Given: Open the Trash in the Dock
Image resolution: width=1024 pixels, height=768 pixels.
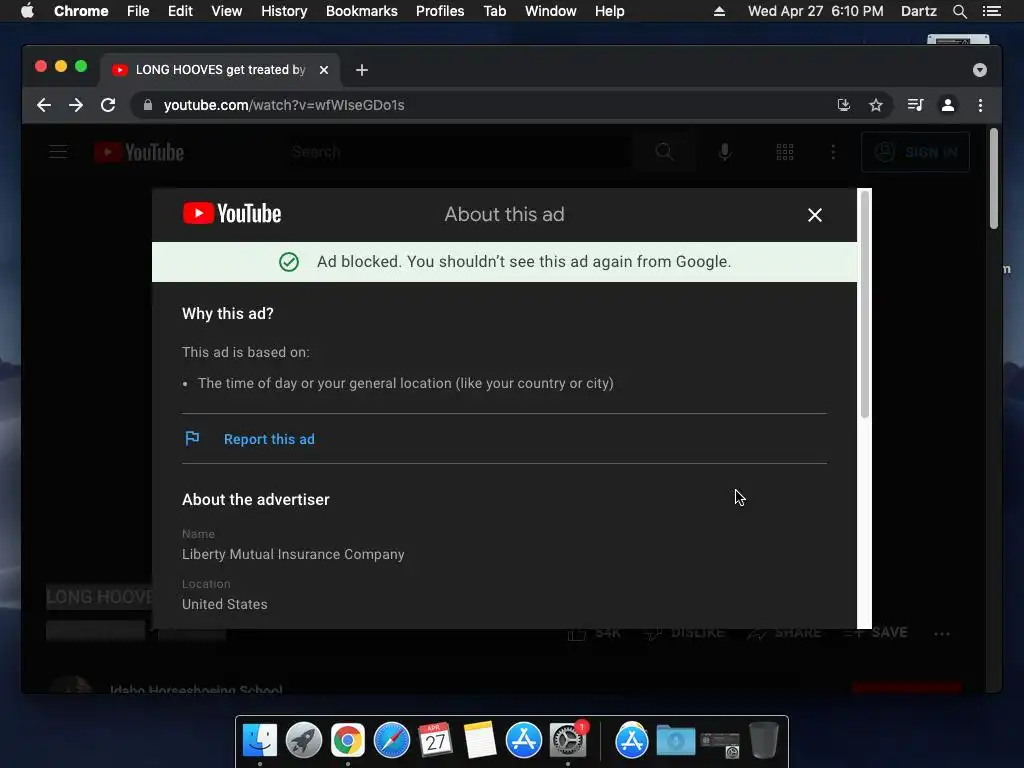Looking at the screenshot, I should click(763, 741).
